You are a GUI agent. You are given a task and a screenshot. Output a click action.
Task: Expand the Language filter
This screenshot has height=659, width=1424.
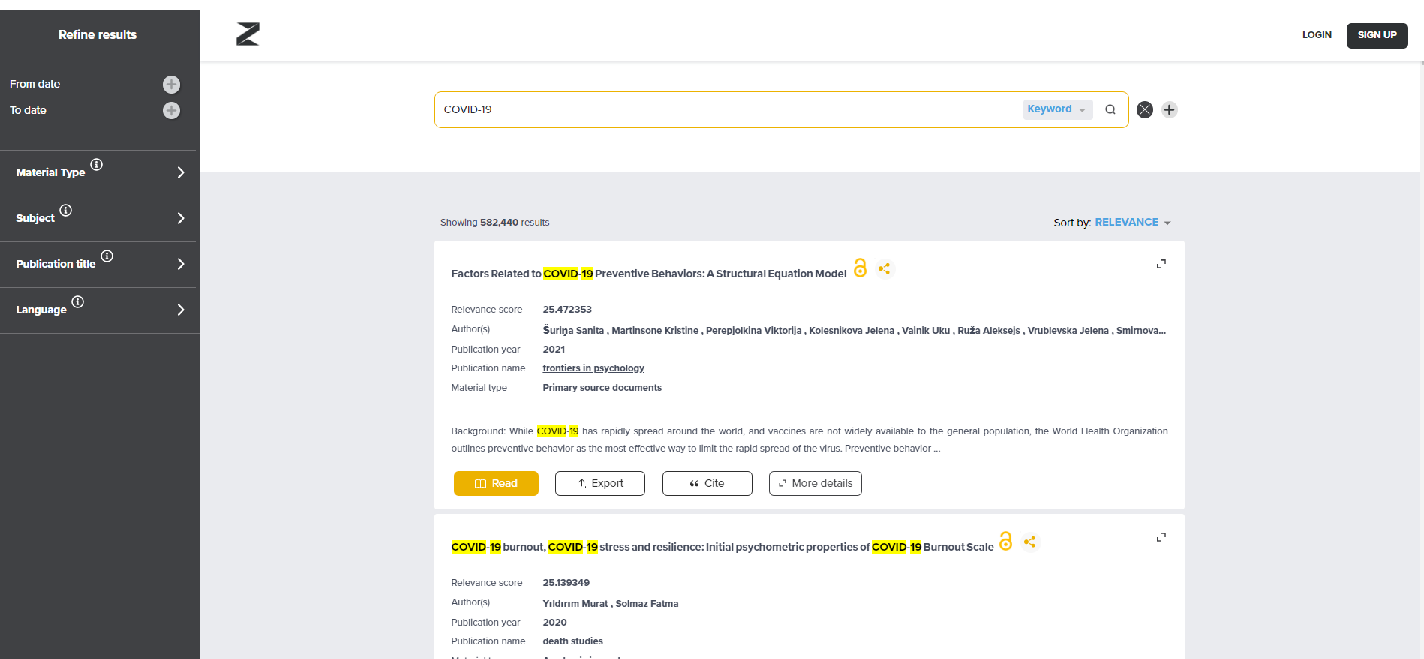[x=181, y=310]
